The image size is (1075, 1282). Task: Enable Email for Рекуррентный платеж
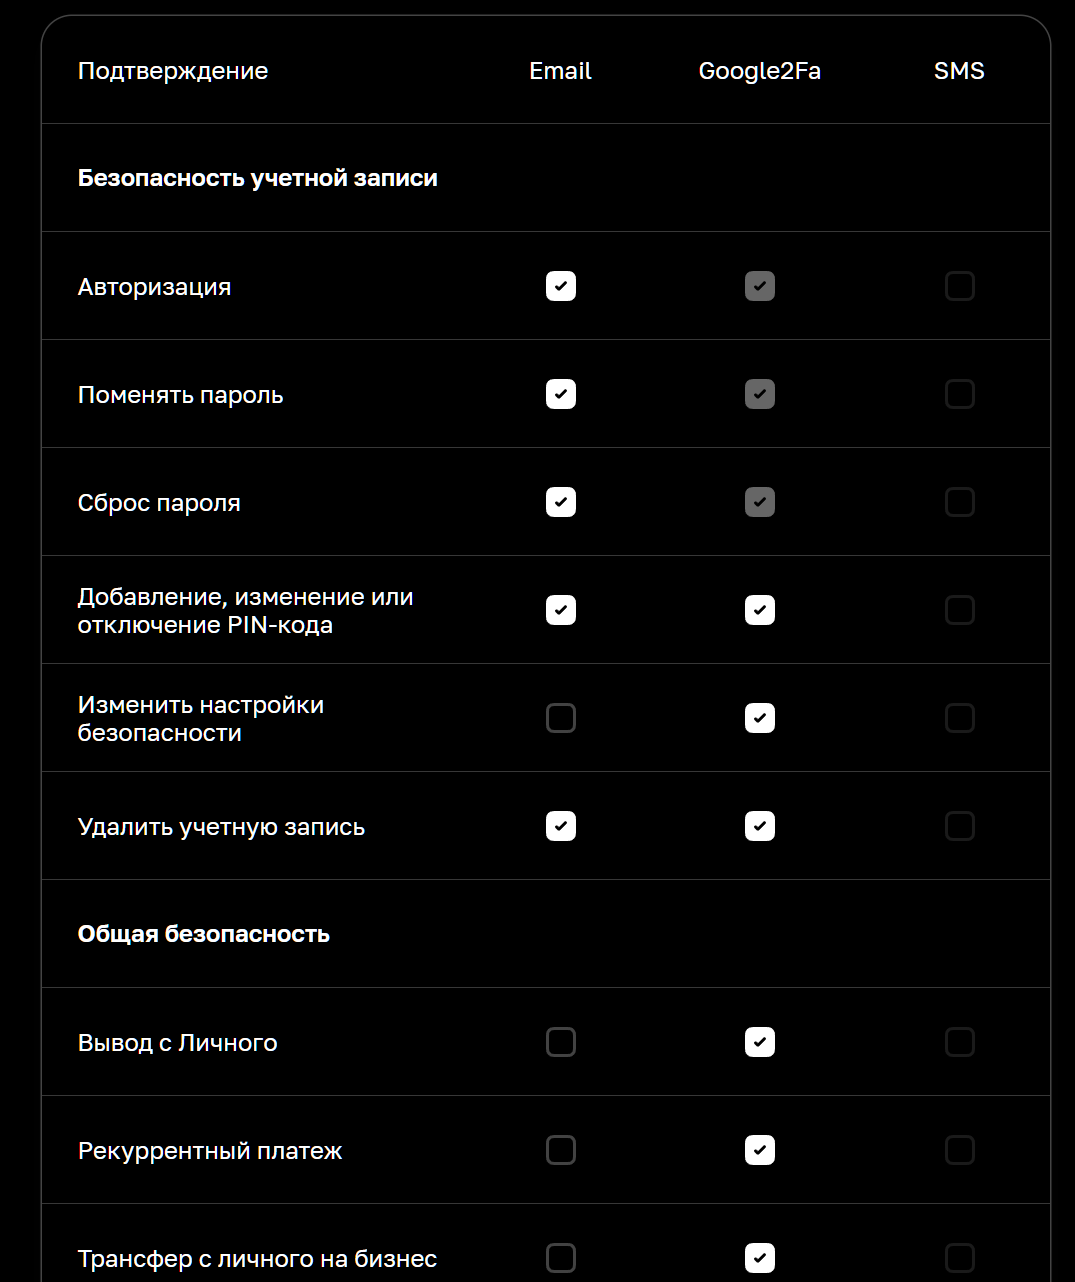[x=561, y=1151]
